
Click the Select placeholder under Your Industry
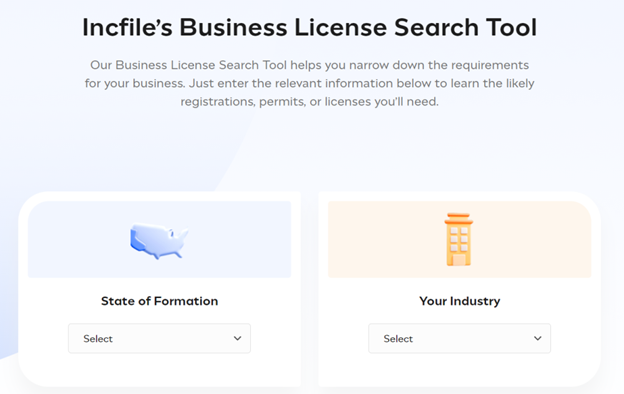point(398,339)
